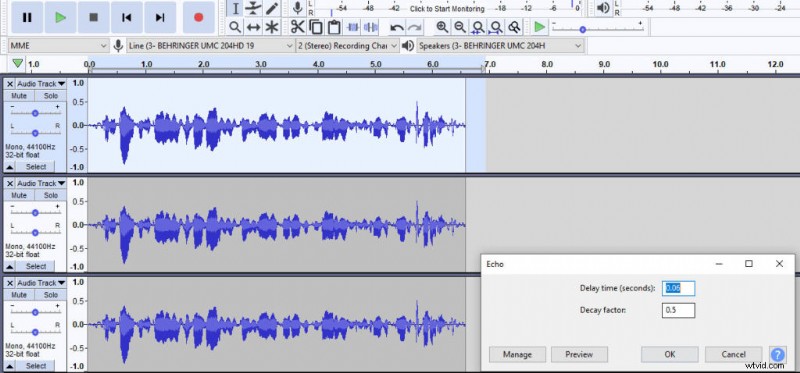
Task: Start recording with the red Record button
Action: point(198,17)
